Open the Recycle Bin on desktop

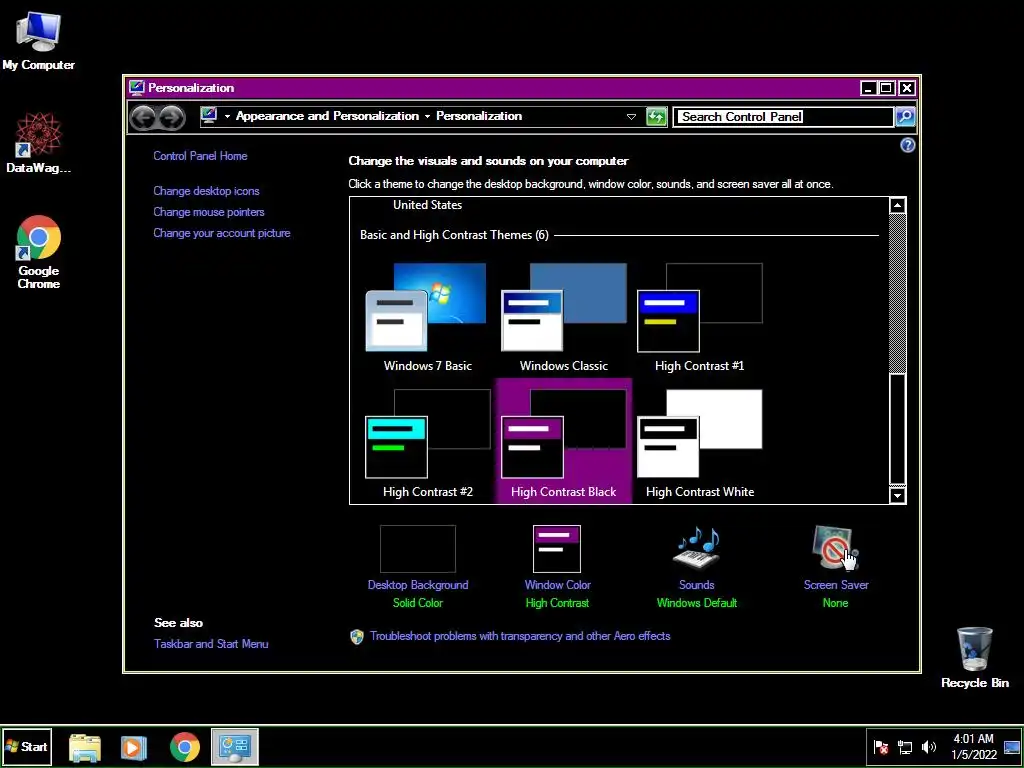[x=974, y=657]
